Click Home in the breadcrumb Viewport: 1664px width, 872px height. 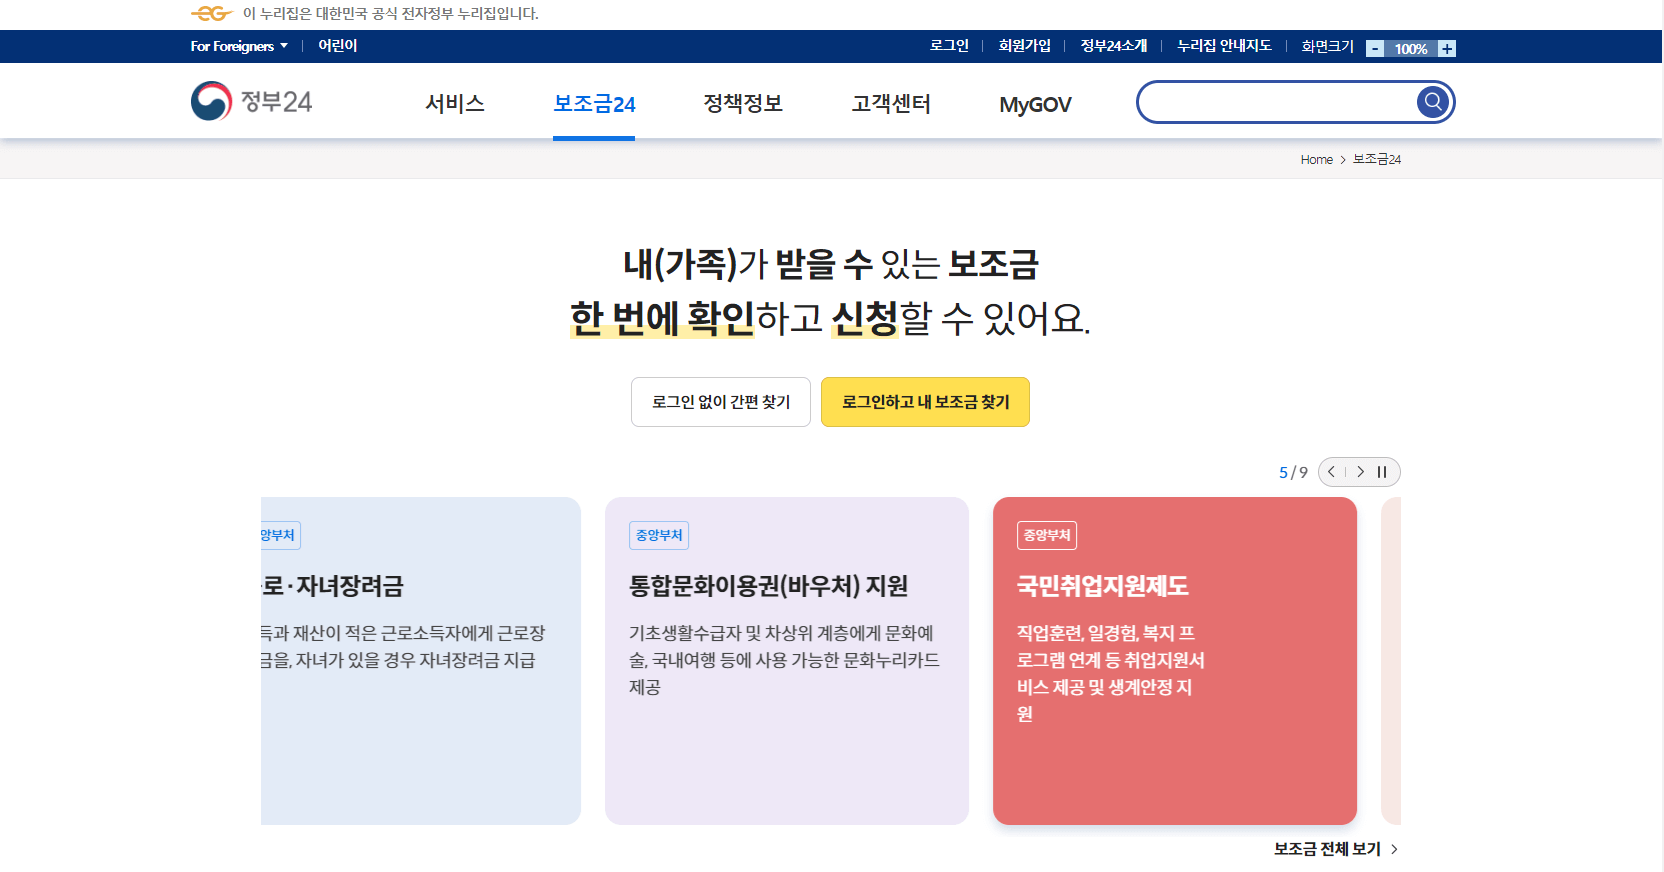(1316, 159)
